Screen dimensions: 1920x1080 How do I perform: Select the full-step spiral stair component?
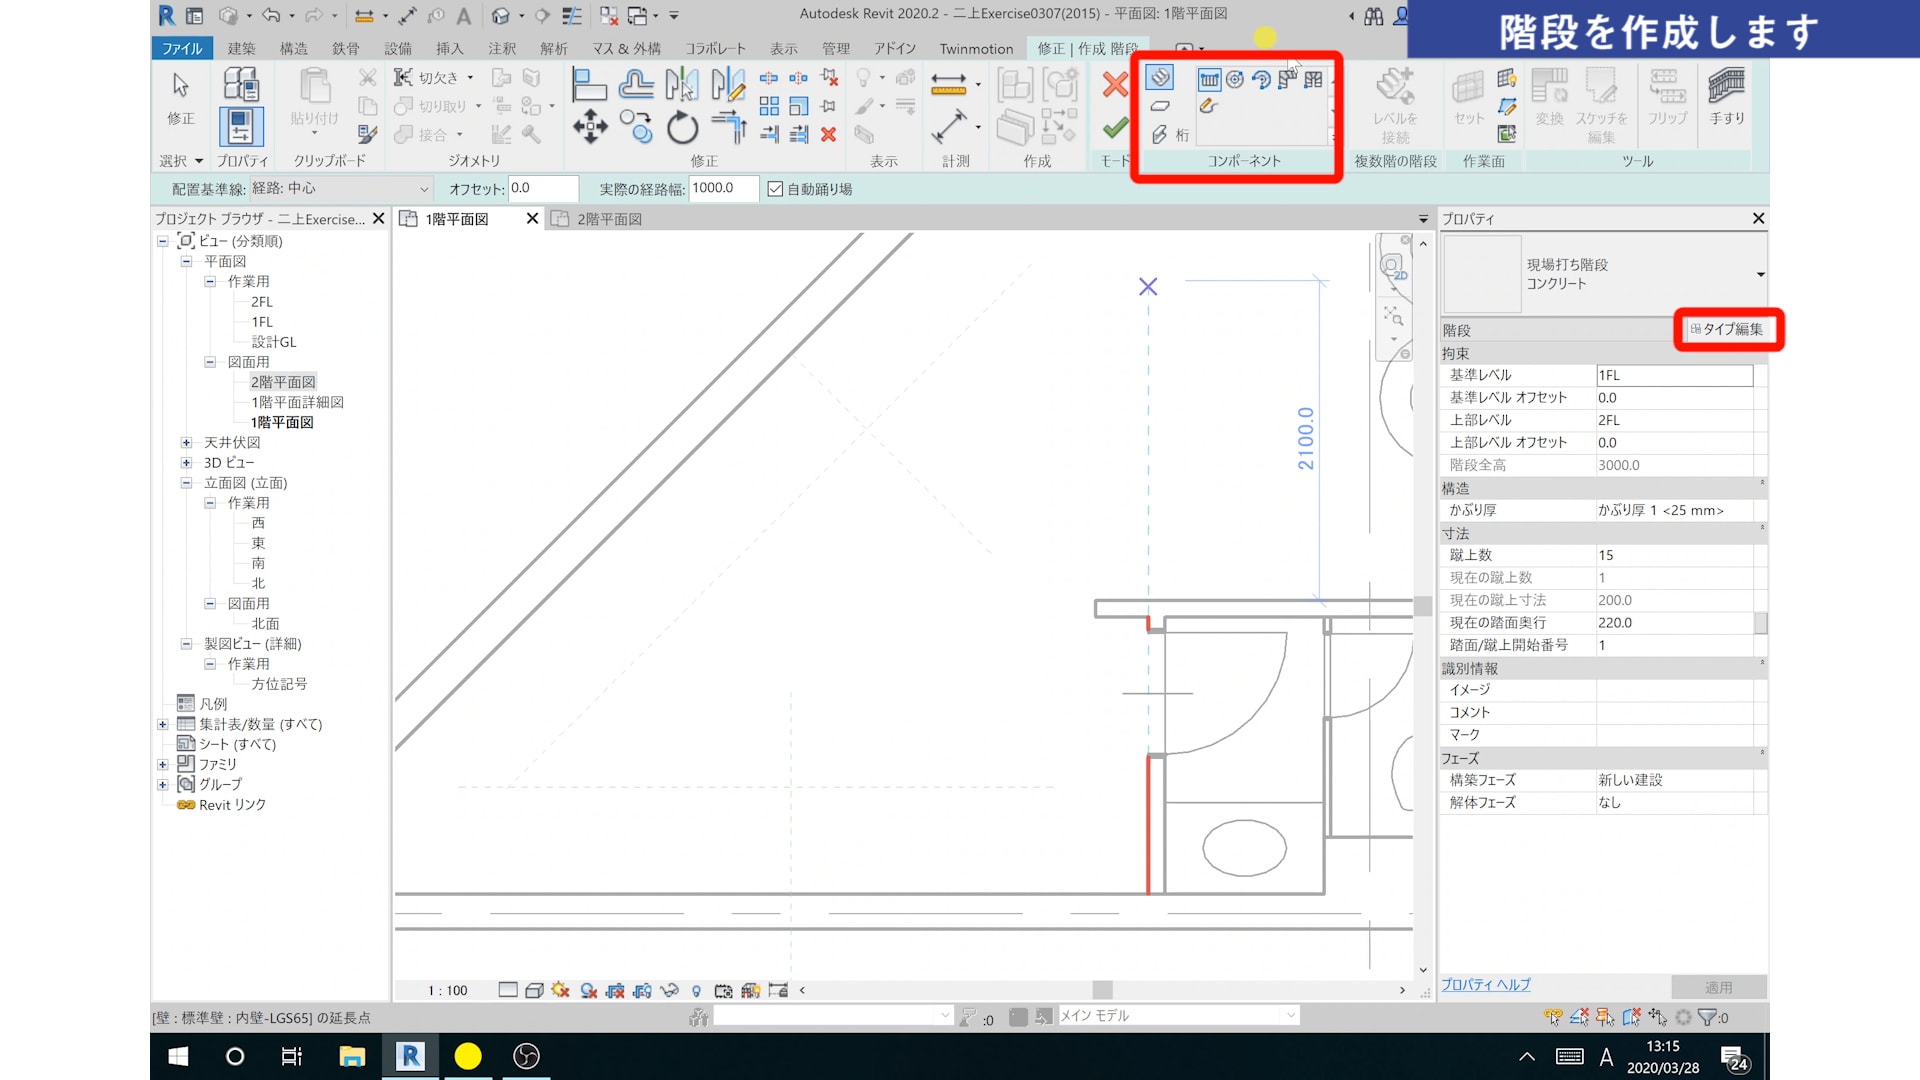[x=1235, y=79]
